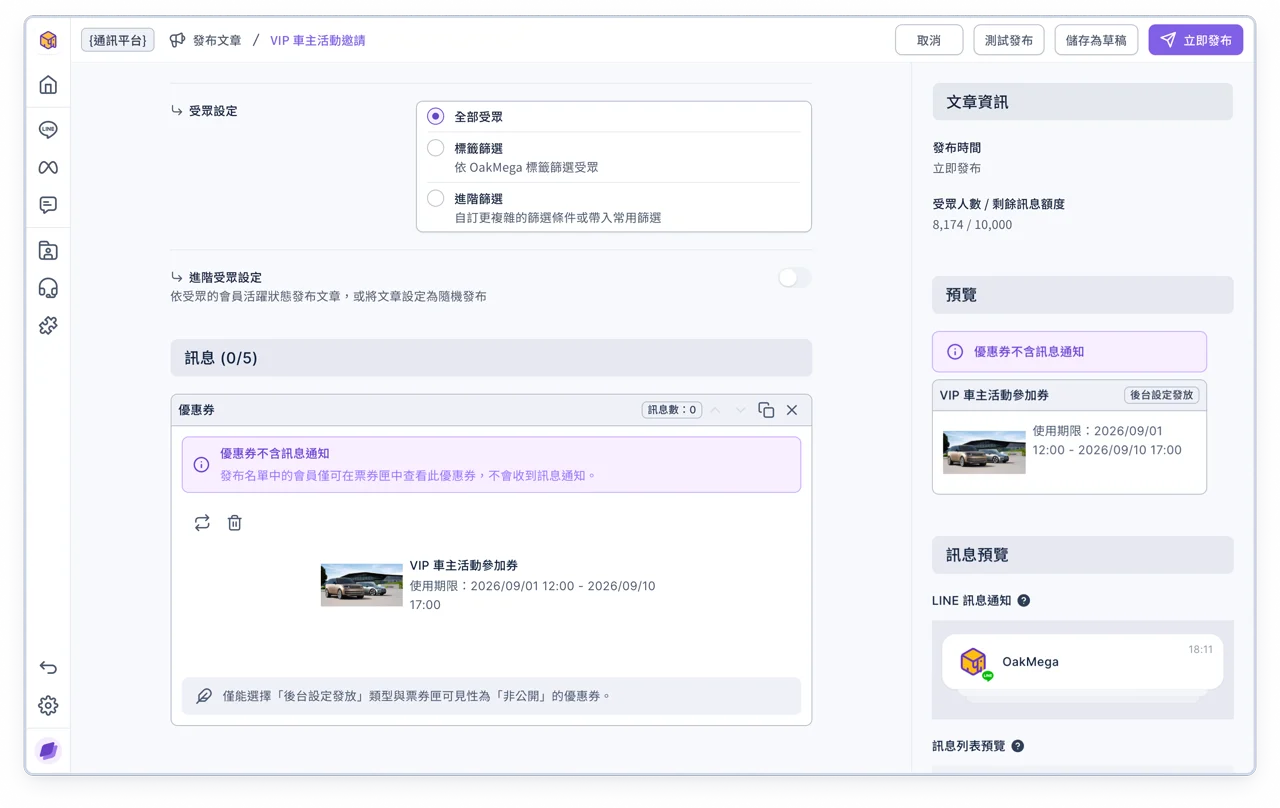
Task: Click the purple avatar icon at bottom of sidebar
Action: tap(48, 750)
